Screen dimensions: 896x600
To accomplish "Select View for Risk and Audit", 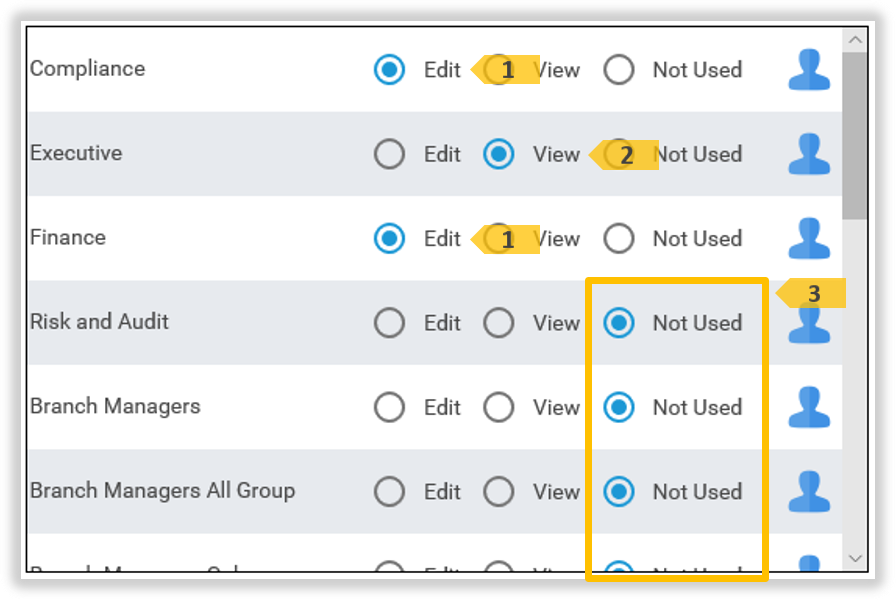I will (x=499, y=323).
